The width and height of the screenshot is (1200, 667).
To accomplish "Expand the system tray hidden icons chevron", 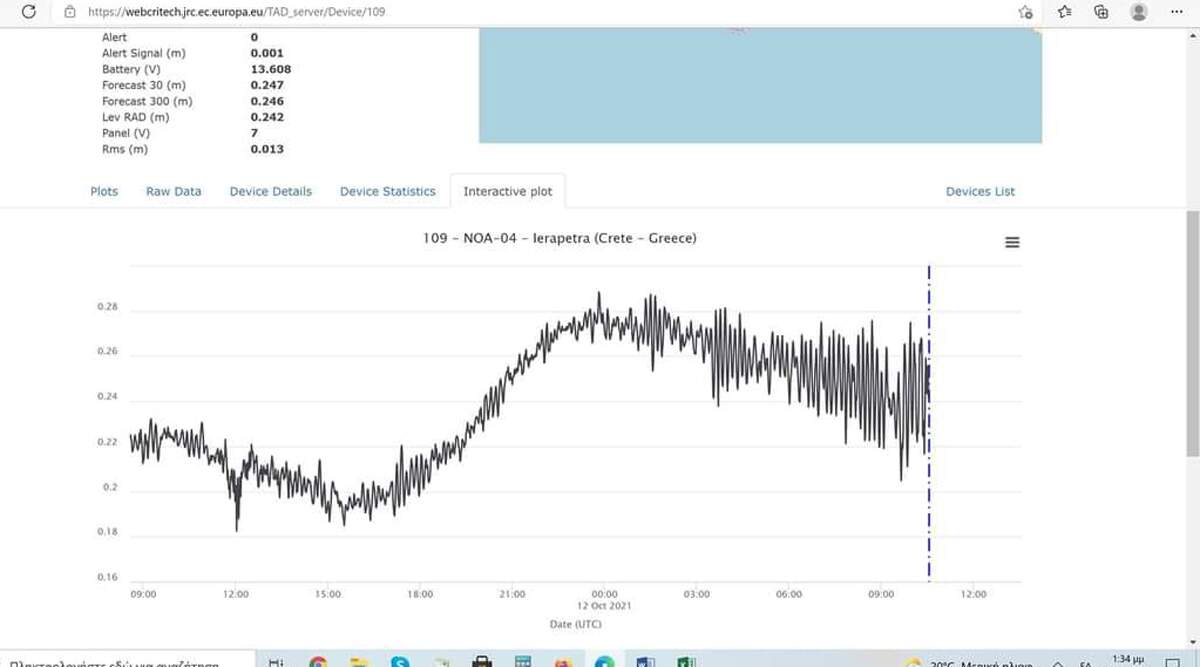I will (x=1057, y=662).
